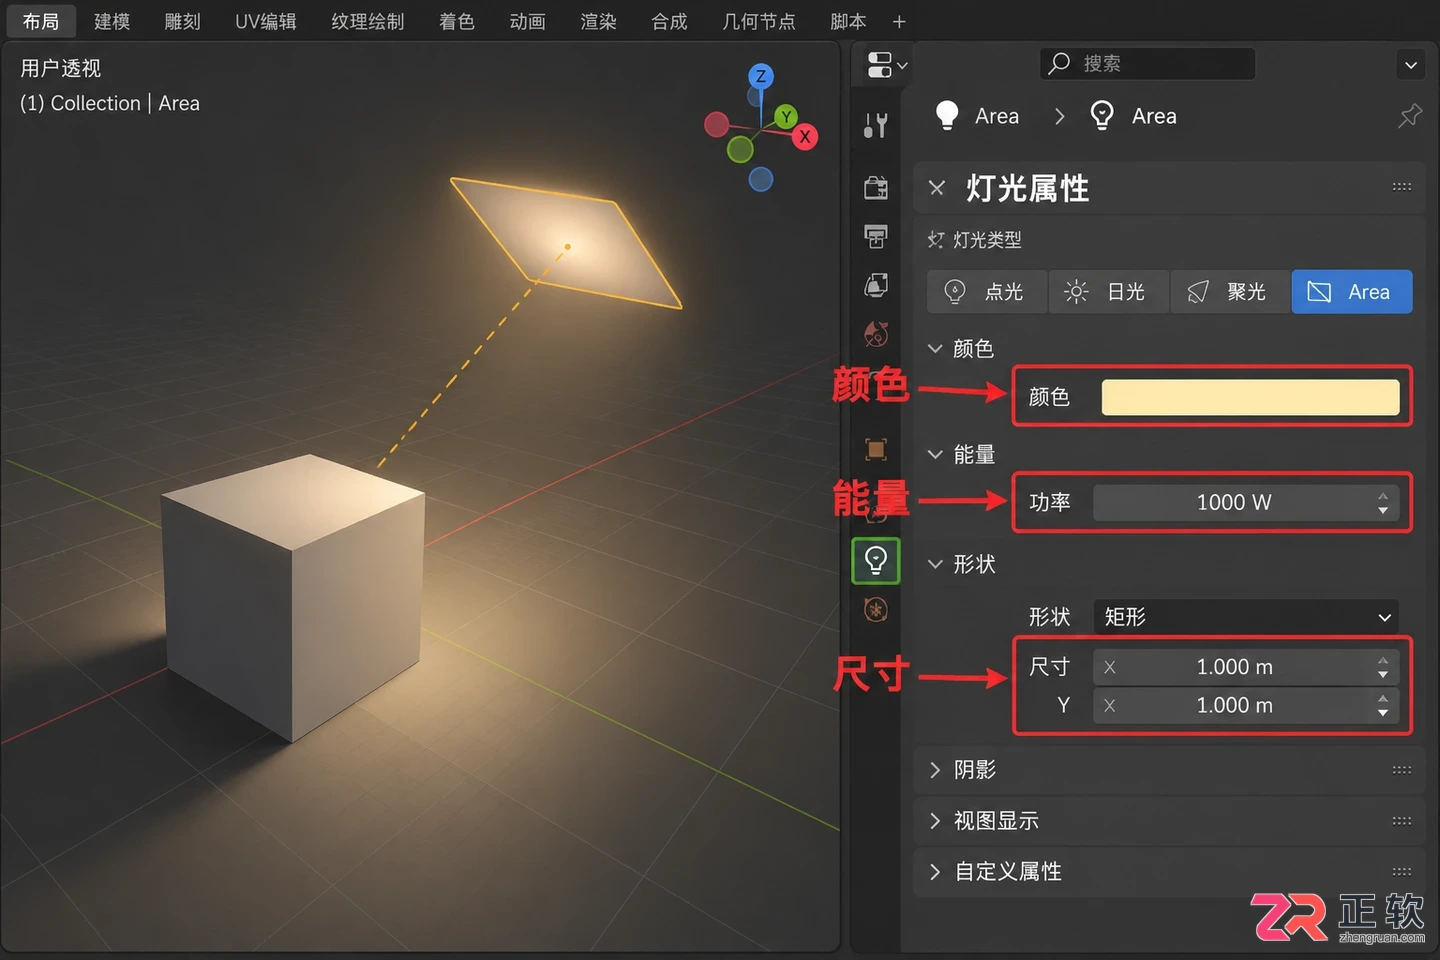1440x960 pixels.
Task: Click the negative X red gizmo dot
Action: [716, 125]
